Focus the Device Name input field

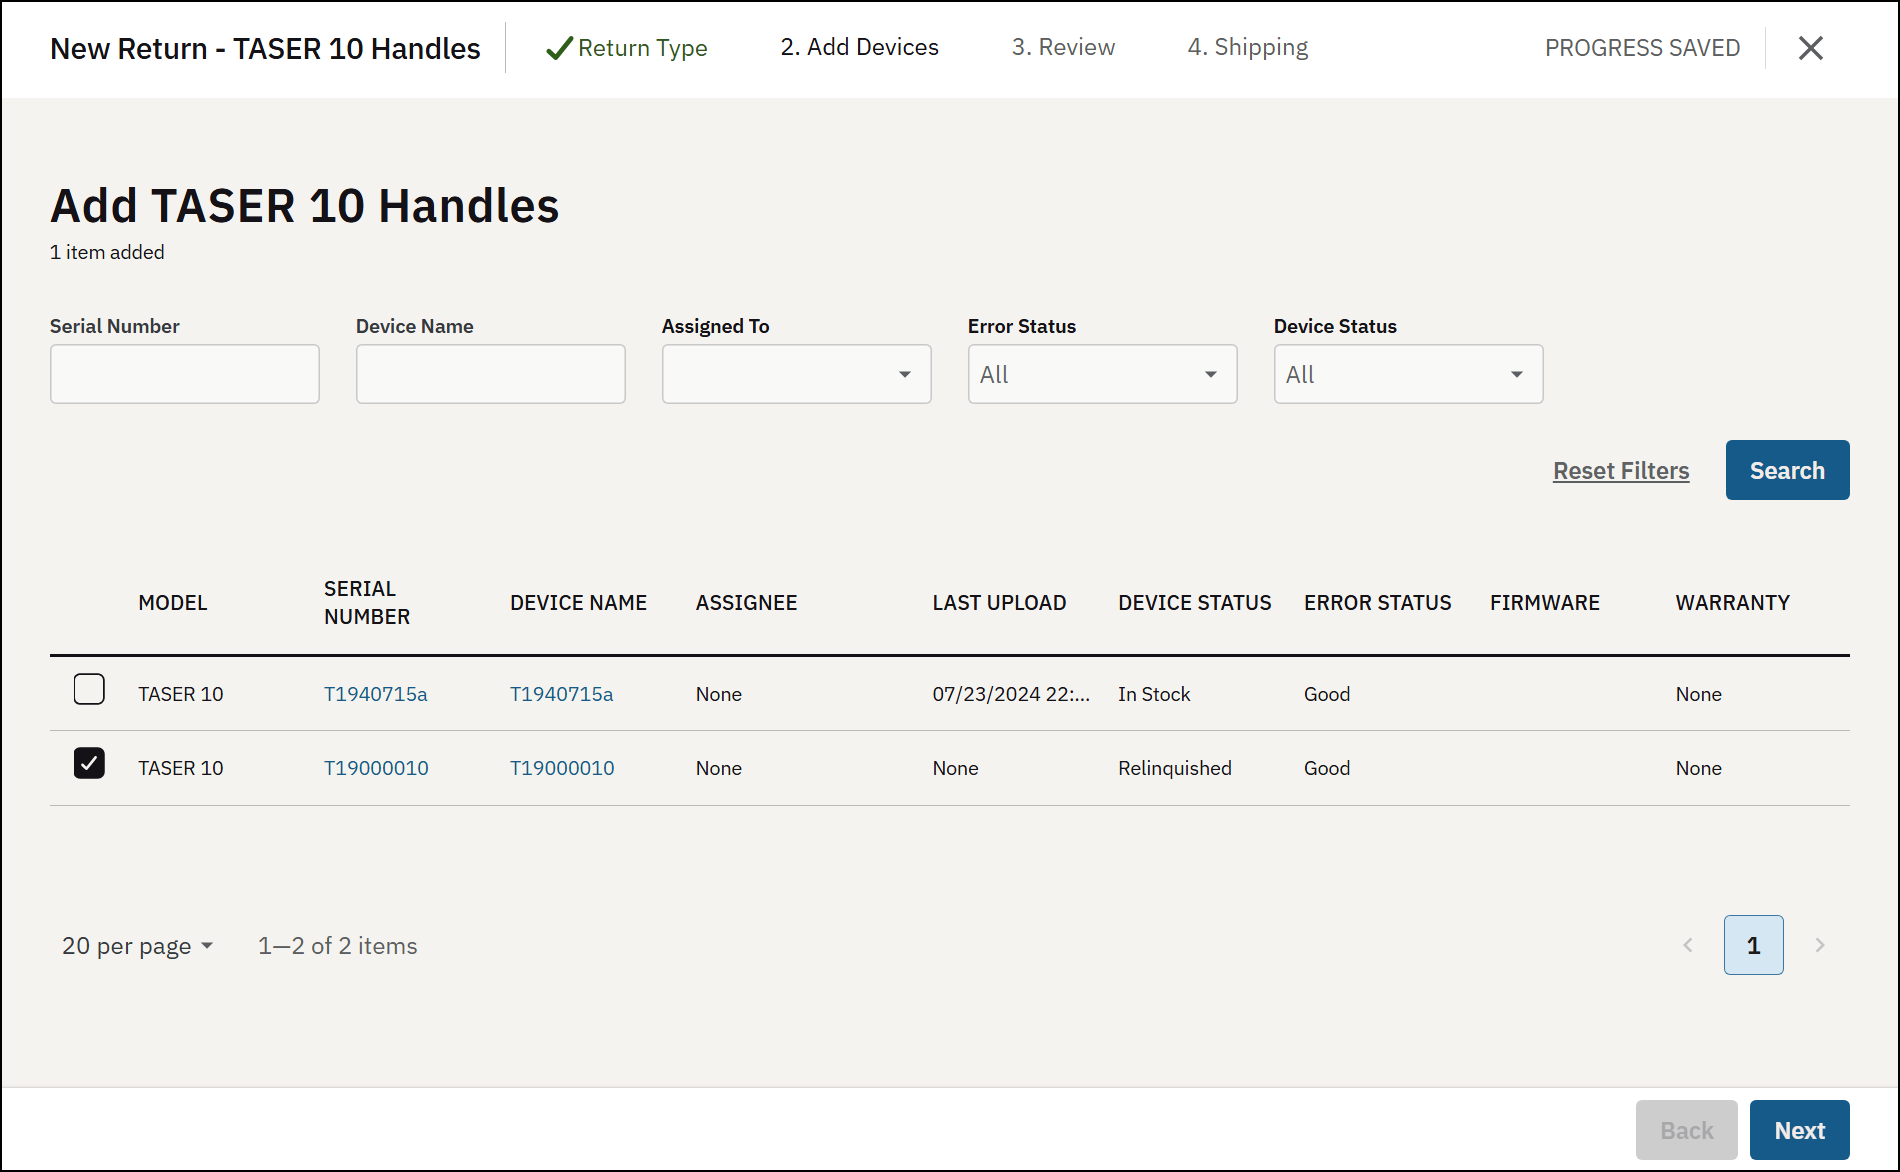pos(491,374)
